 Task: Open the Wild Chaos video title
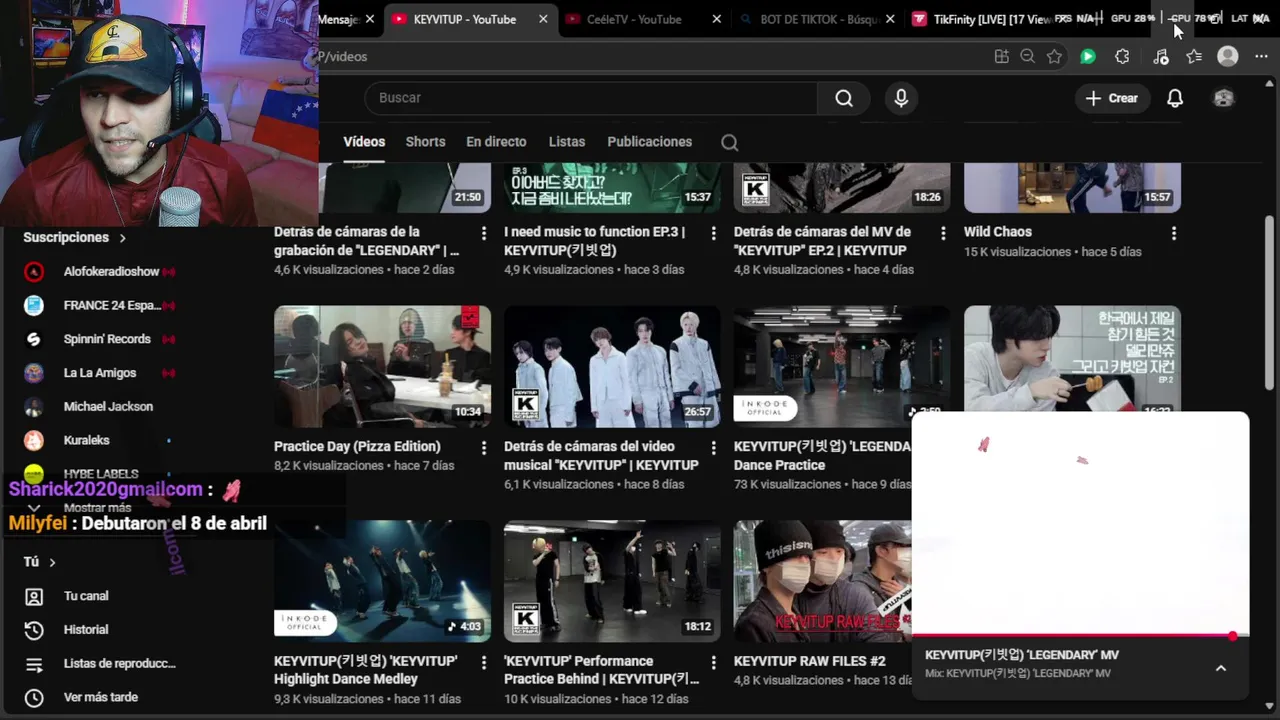[x=997, y=232]
